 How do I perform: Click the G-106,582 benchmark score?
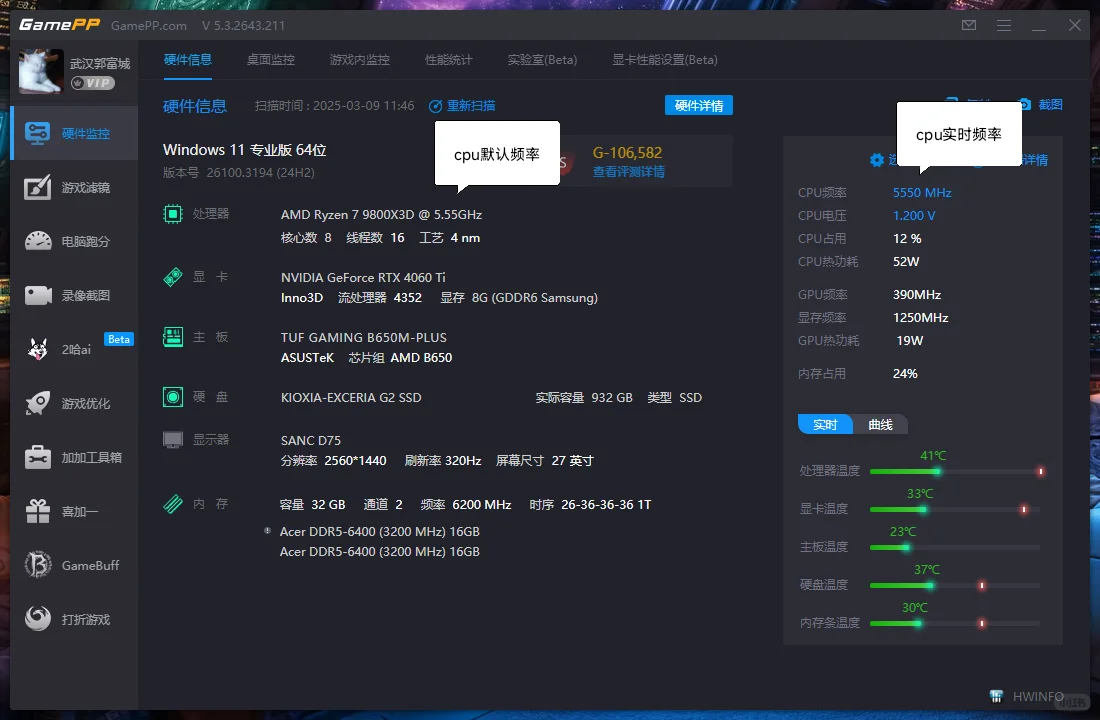627,152
